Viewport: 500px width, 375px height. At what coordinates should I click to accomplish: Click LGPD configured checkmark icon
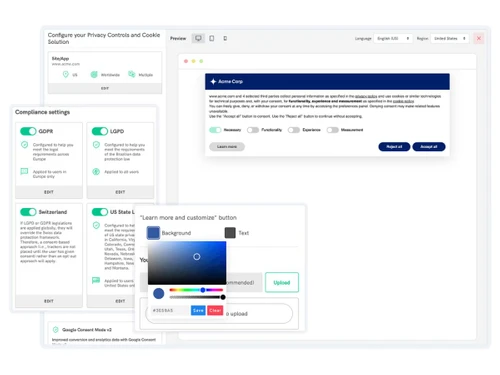[96, 145]
